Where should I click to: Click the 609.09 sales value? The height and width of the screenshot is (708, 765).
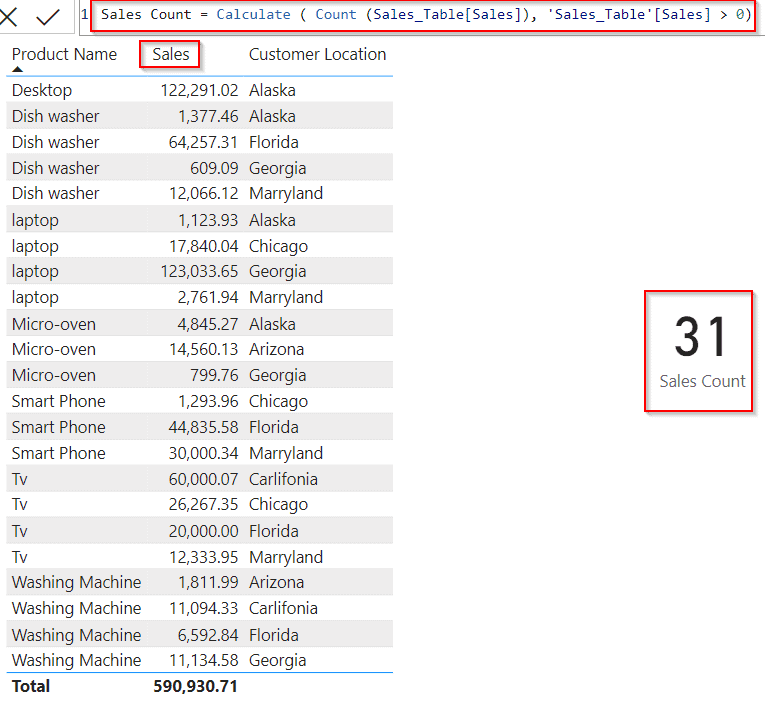(214, 168)
